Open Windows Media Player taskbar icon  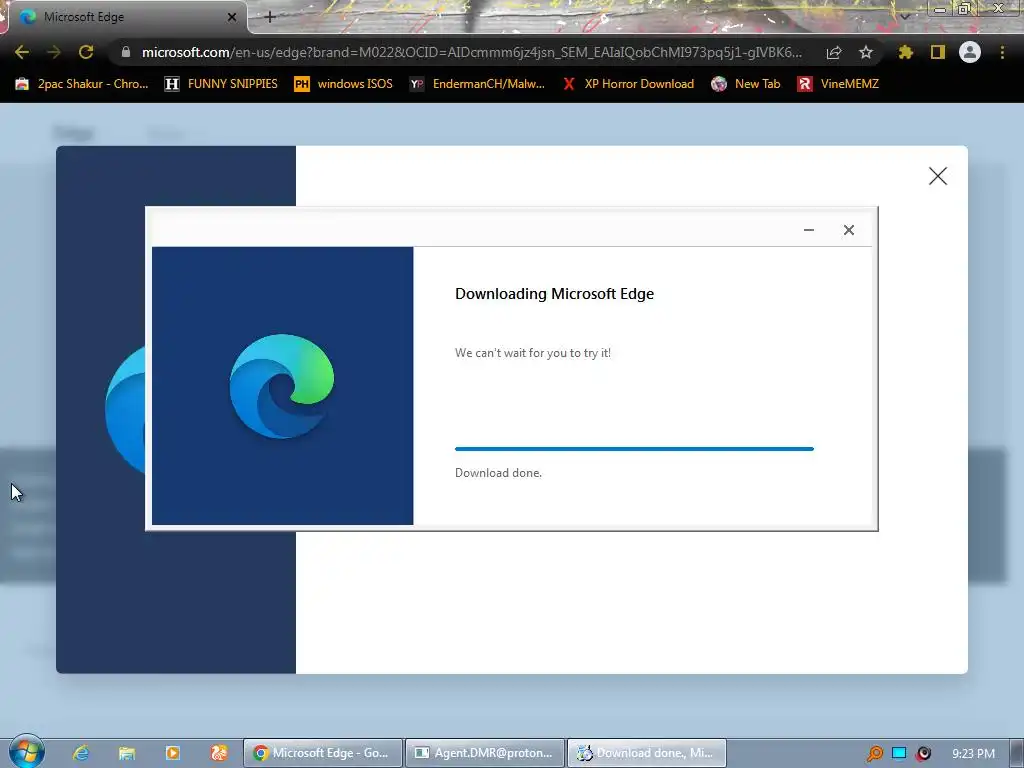pyautogui.click(x=172, y=753)
